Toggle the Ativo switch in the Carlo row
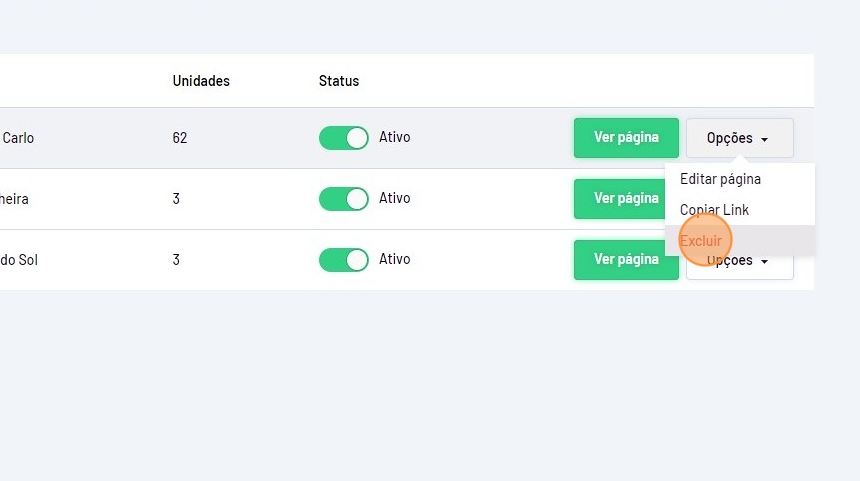Viewport: 860px width, 481px height. coord(344,138)
